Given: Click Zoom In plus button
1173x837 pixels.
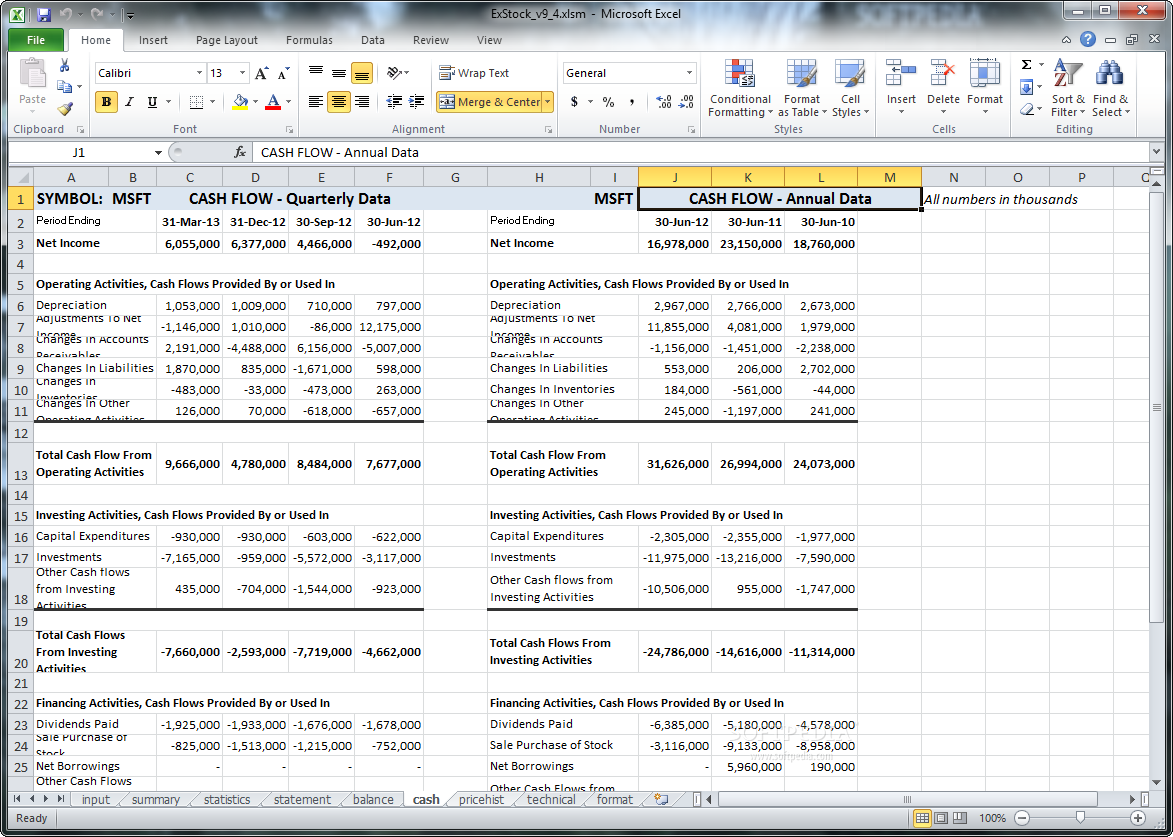Looking at the screenshot, I should (1137, 818).
